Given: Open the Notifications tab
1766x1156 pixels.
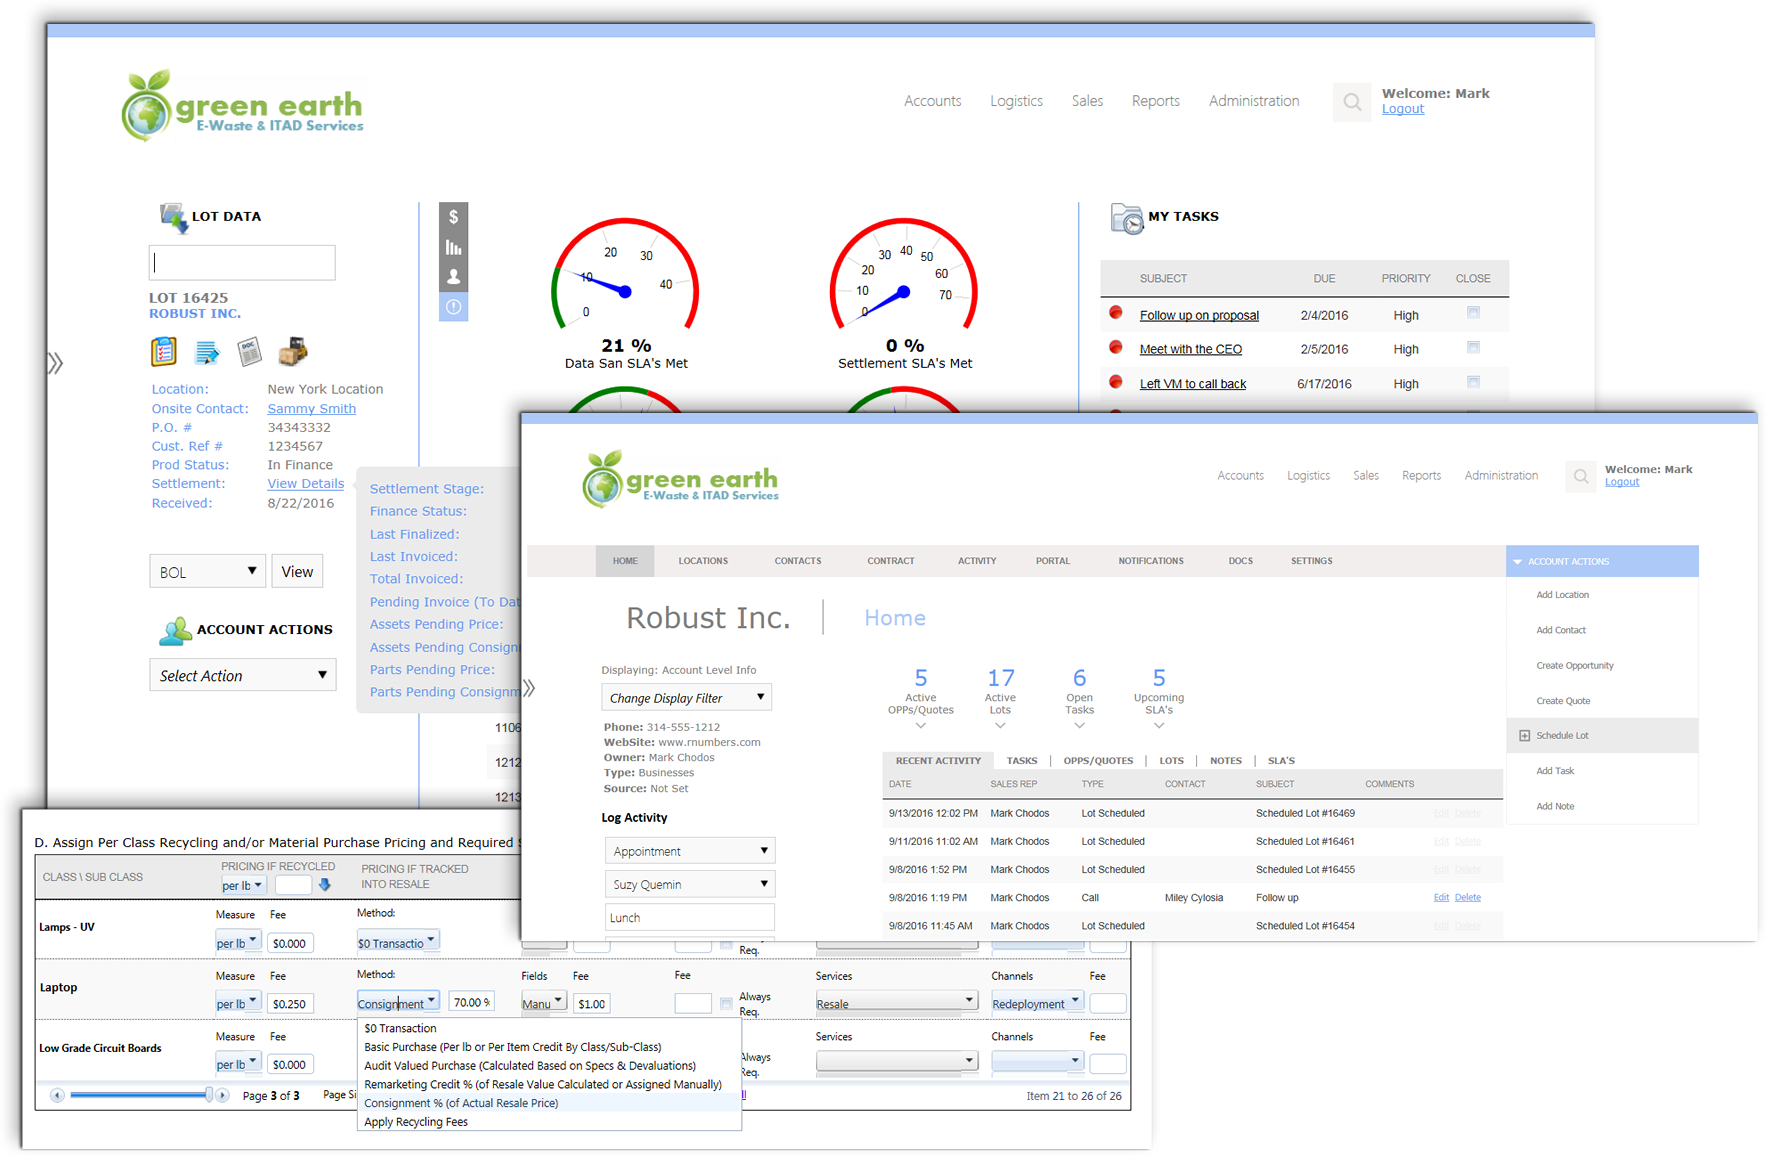Looking at the screenshot, I should pos(1151,561).
